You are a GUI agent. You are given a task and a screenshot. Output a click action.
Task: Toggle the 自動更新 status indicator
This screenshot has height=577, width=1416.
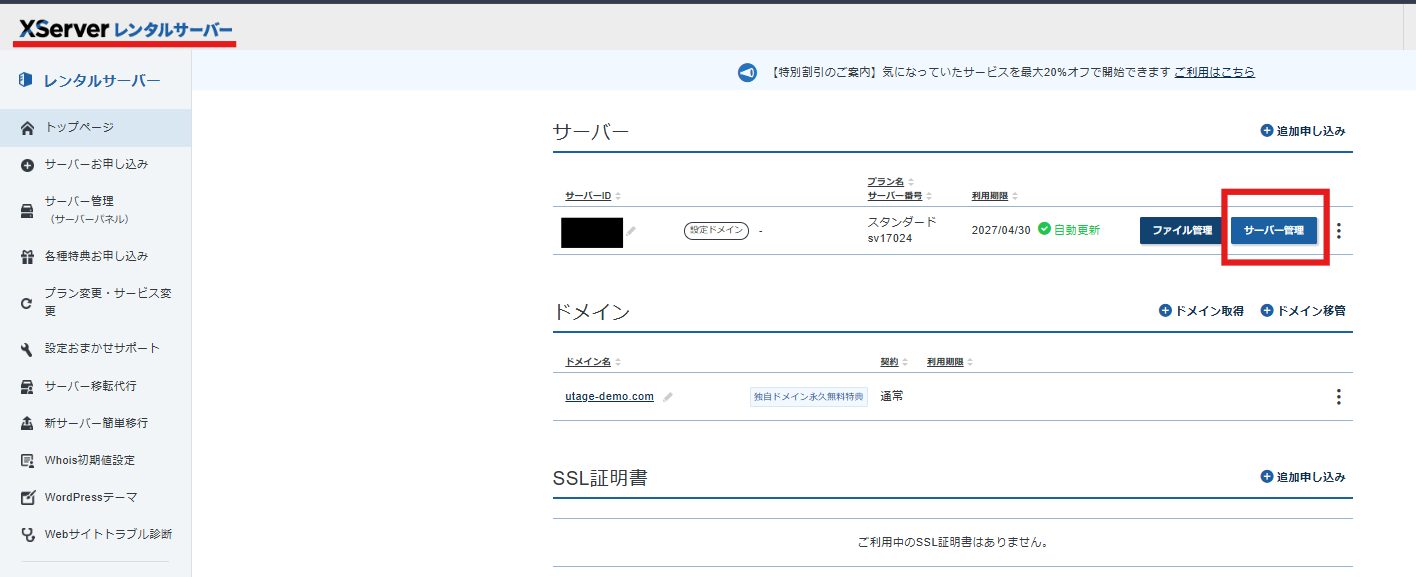point(1069,230)
